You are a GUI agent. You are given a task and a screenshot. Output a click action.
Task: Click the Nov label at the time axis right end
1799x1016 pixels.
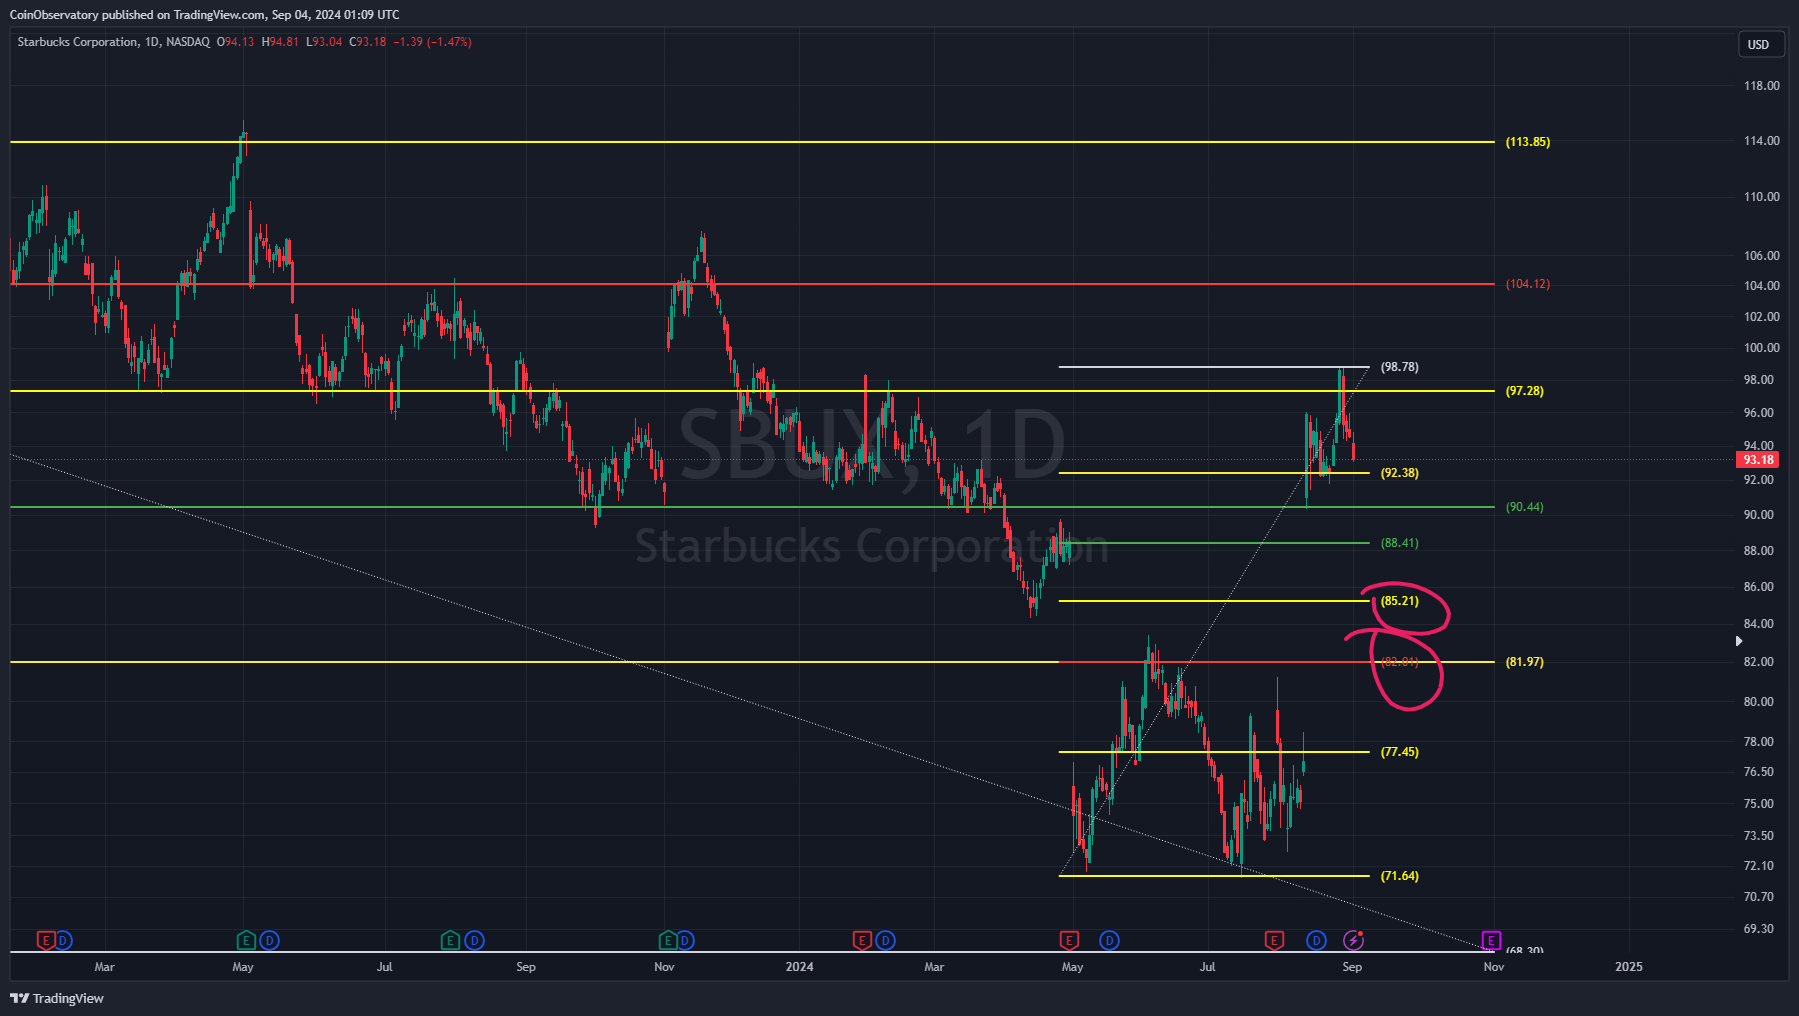1494,967
